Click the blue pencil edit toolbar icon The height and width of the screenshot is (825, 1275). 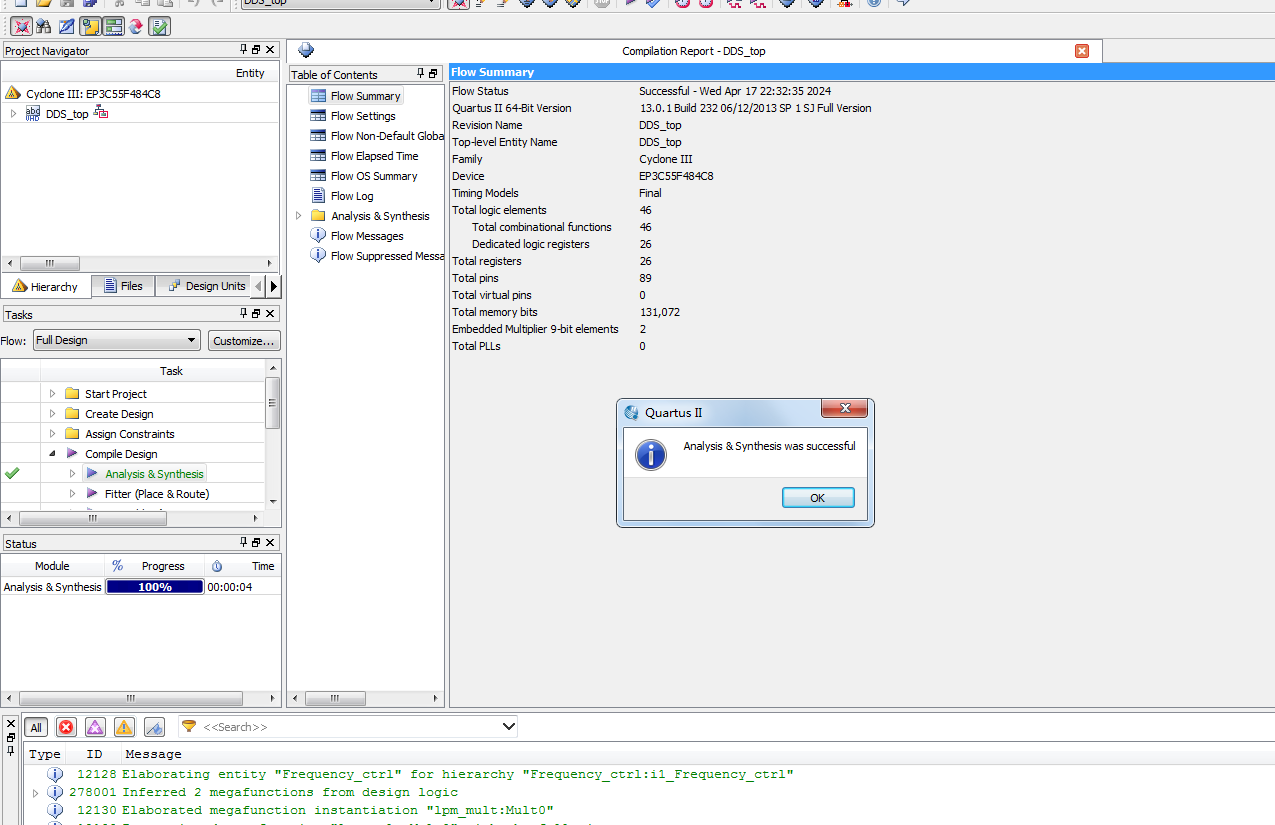click(66, 26)
